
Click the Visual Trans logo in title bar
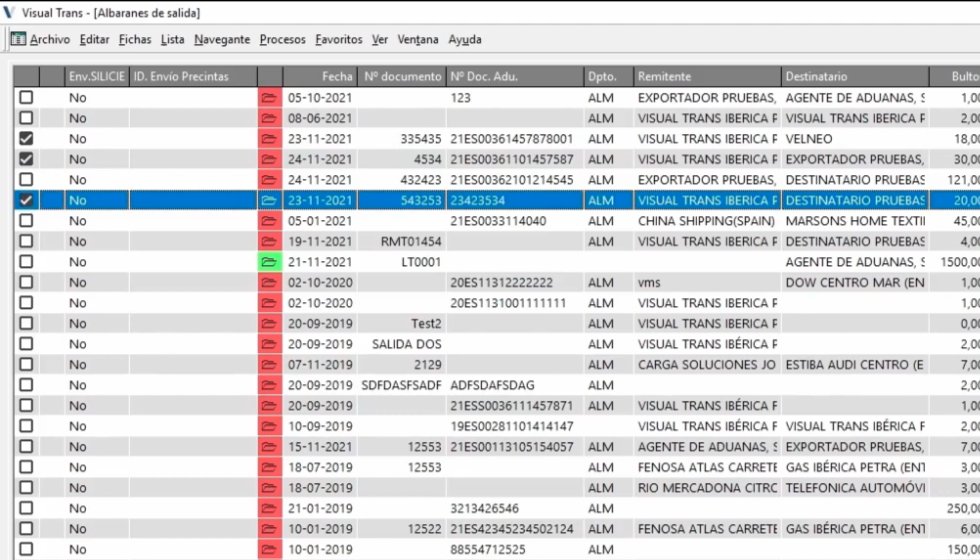point(9,12)
